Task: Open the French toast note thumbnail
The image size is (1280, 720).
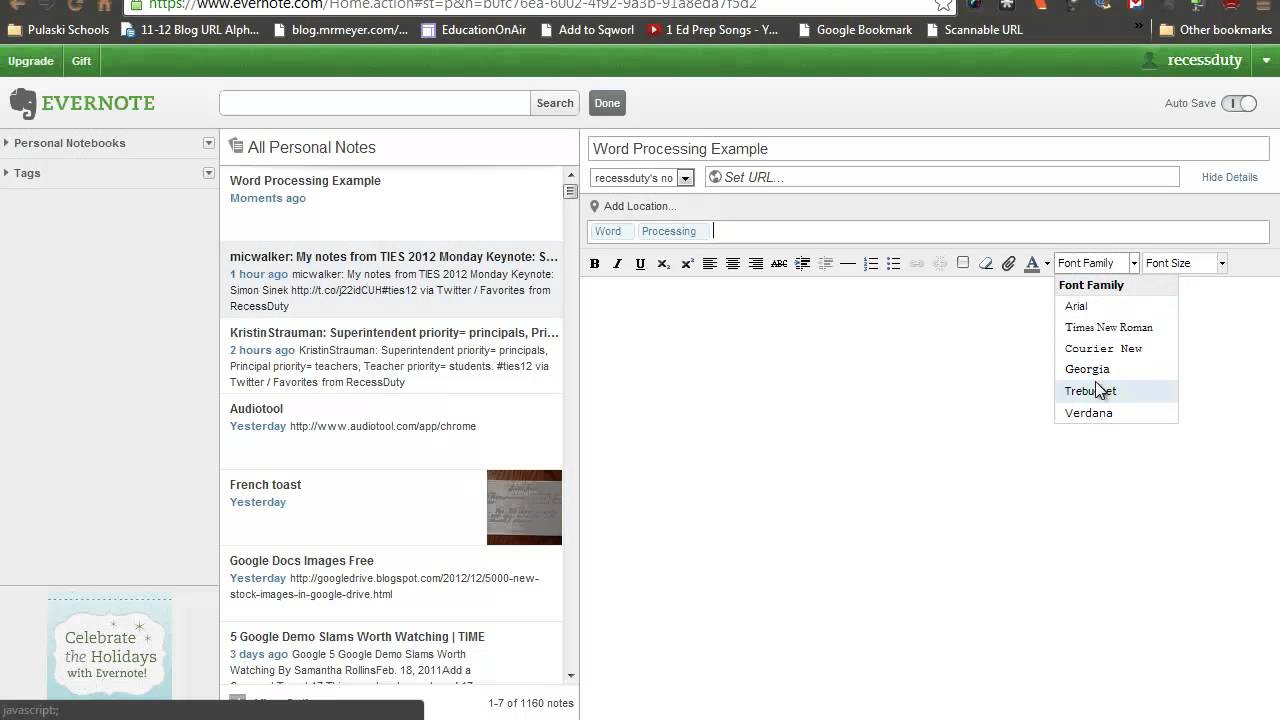Action: click(x=524, y=508)
